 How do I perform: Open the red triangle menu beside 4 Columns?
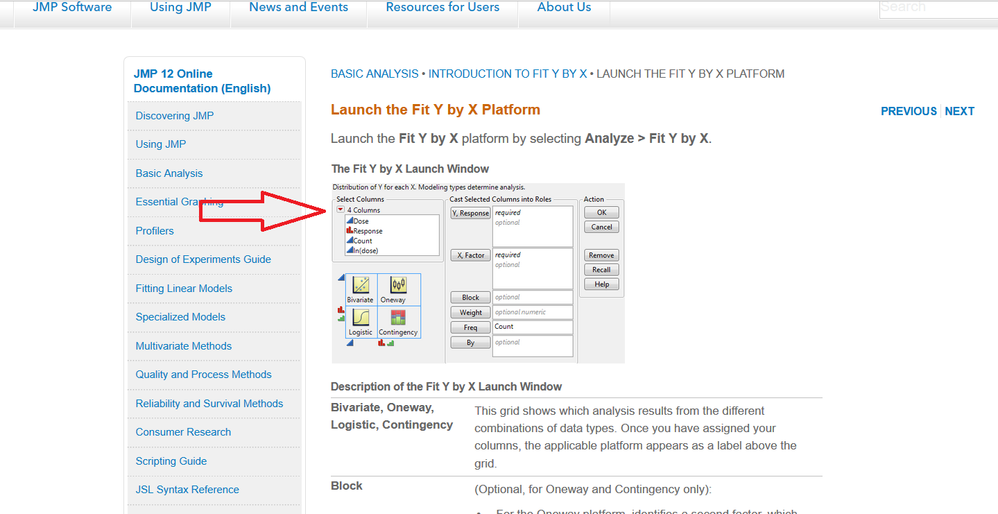[341, 209]
